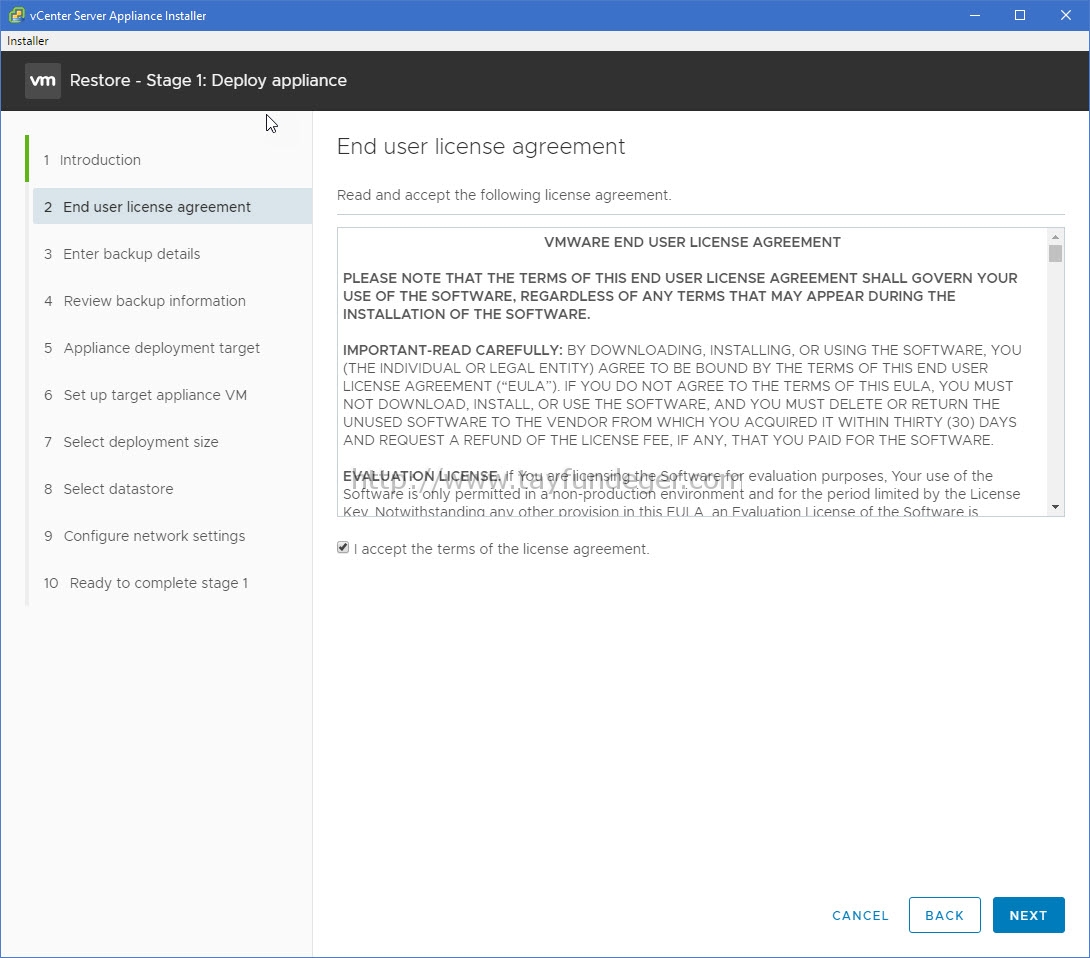Maximize the installer window
The width and height of the screenshot is (1090, 958).
[1020, 15]
